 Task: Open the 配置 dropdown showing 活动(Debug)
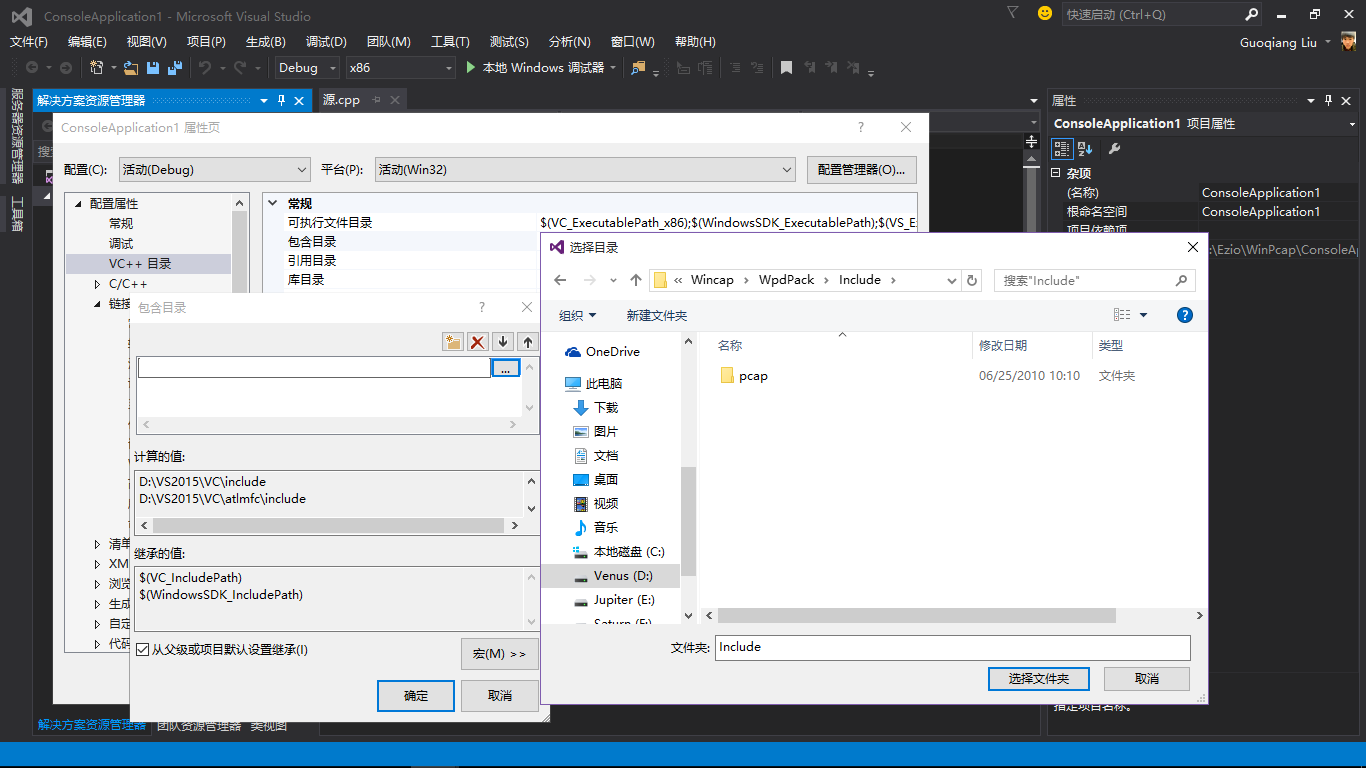coord(215,170)
